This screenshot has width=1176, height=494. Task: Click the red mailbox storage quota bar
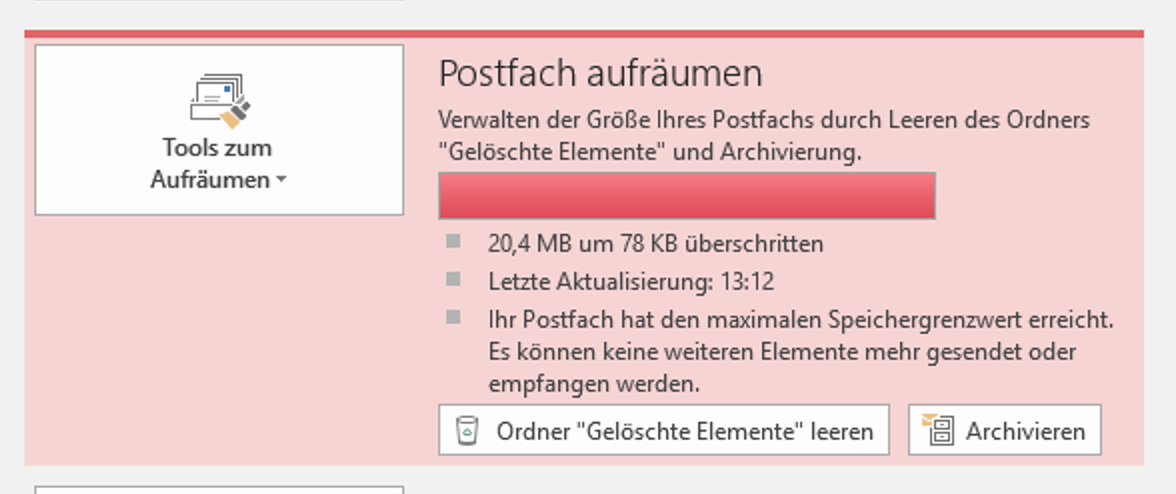point(686,195)
